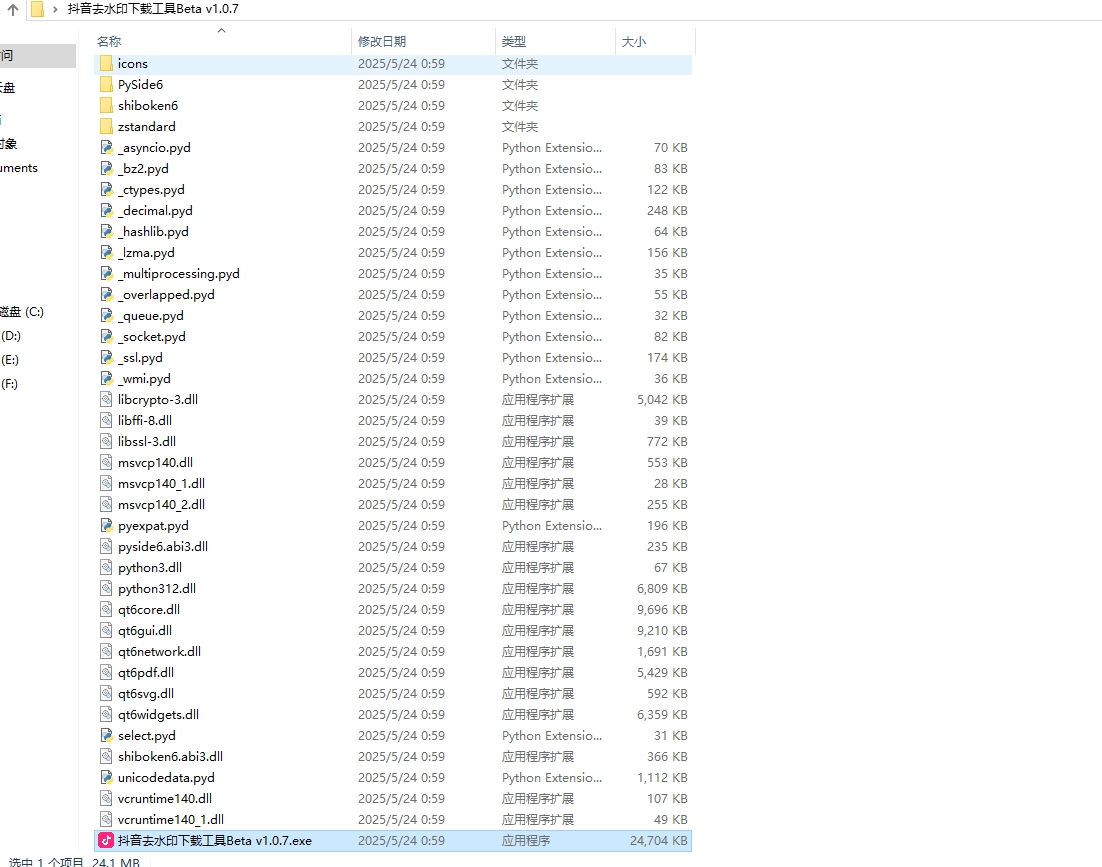Click the libcrypto-3.dll file icon

click(106, 400)
